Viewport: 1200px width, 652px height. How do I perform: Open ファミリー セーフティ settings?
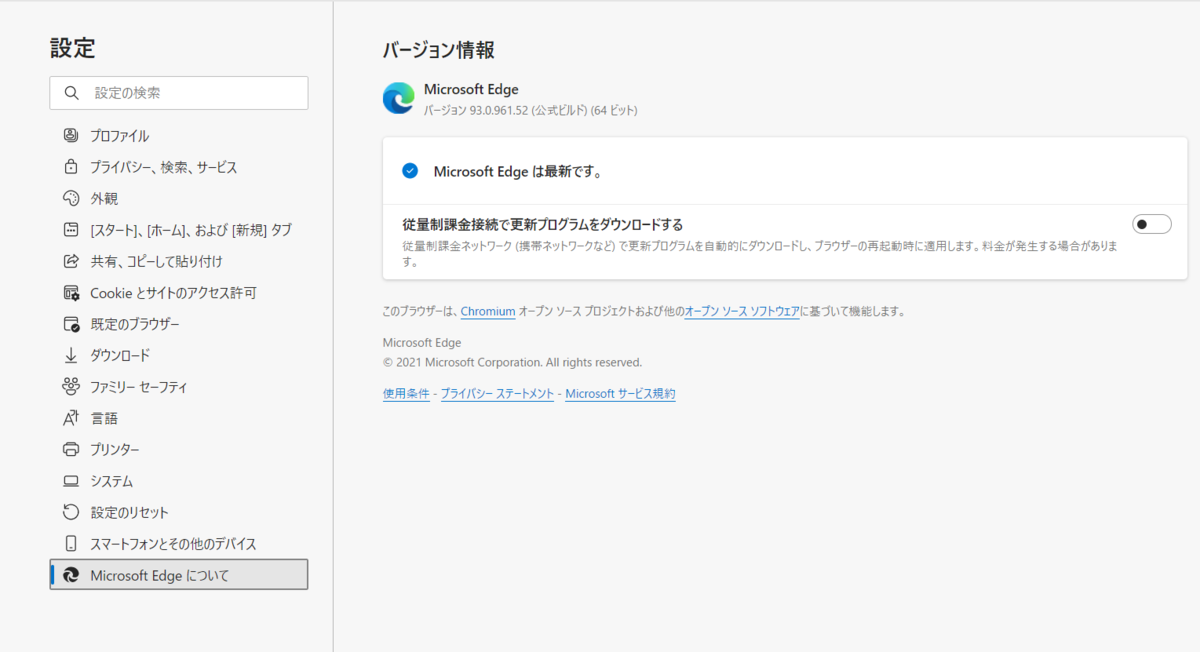click(179, 386)
